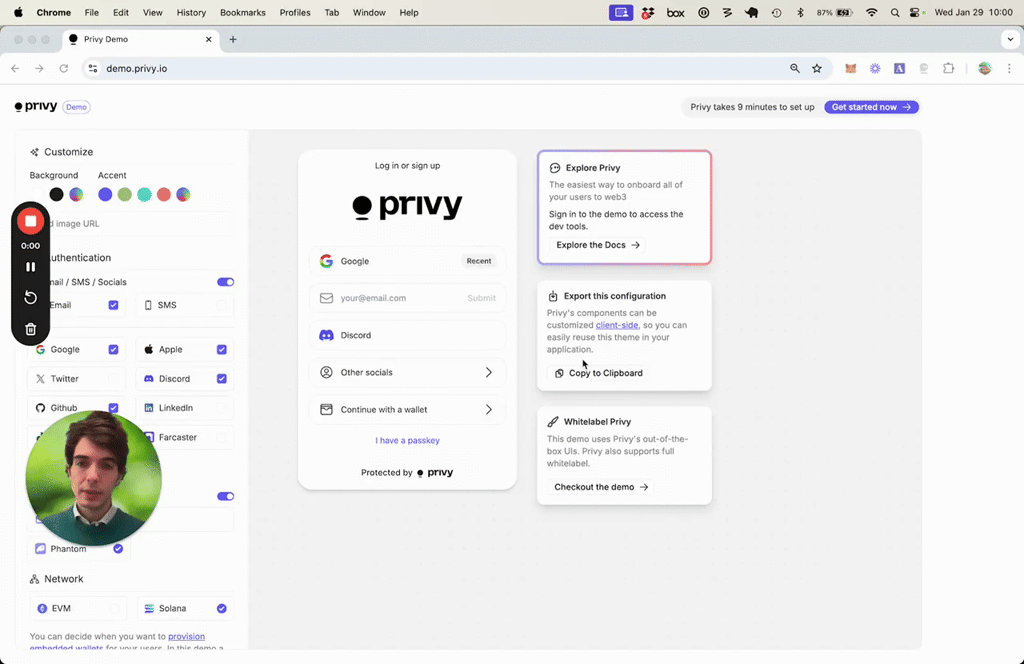Open the client-side link
Viewport: 1024px width, 664px height.
click(616, 325)
